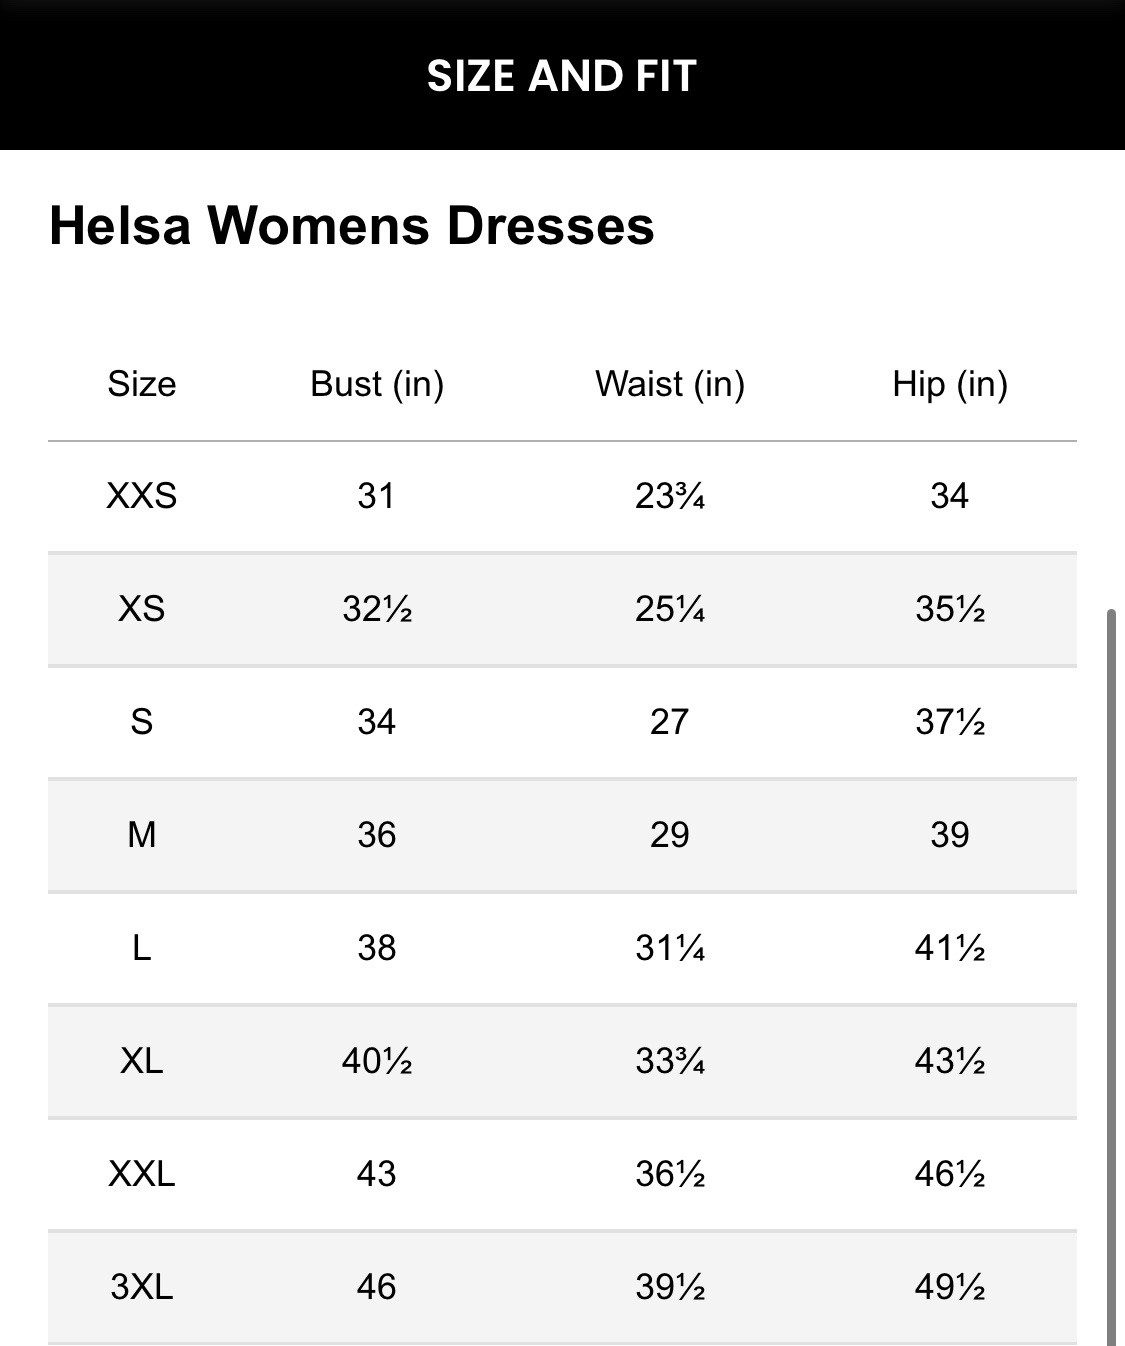Click the Helsa Womens Dresses heading
Image resolution: width=1125 pixels, height=1346 pixels.
pyautogui.click(x=351, y=225)
